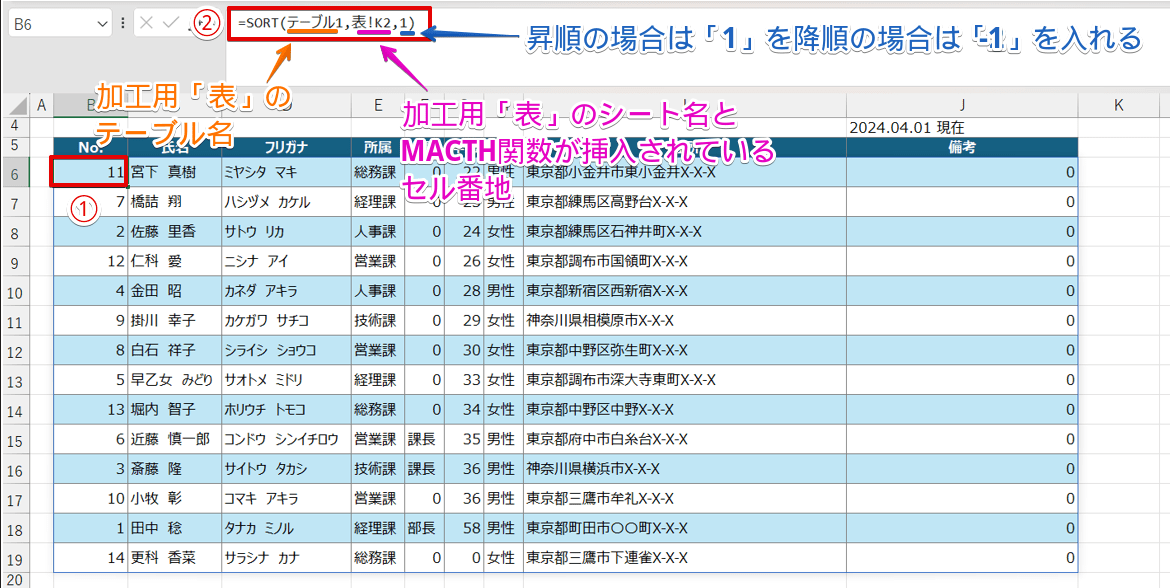Select row 19 header
Screen dimensions: 1170x588
pyautogui.click(x=15, y=559)
